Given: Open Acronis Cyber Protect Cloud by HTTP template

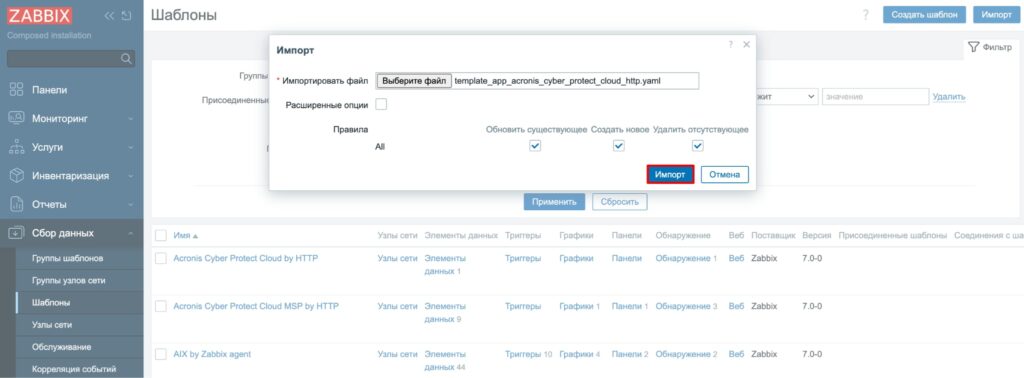Looking at the screenshot, I should point(246,259).
